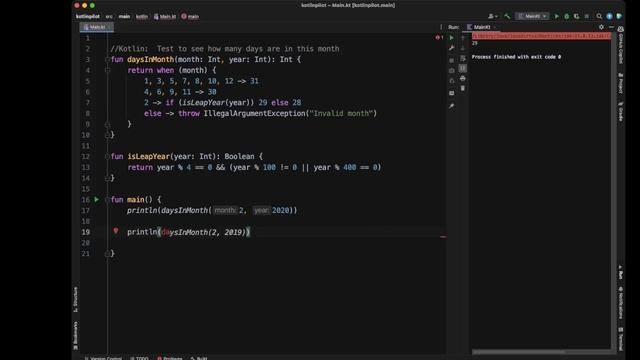
Task: Open run configuration wrench in Run panel
Action: [x=451, y=48]
